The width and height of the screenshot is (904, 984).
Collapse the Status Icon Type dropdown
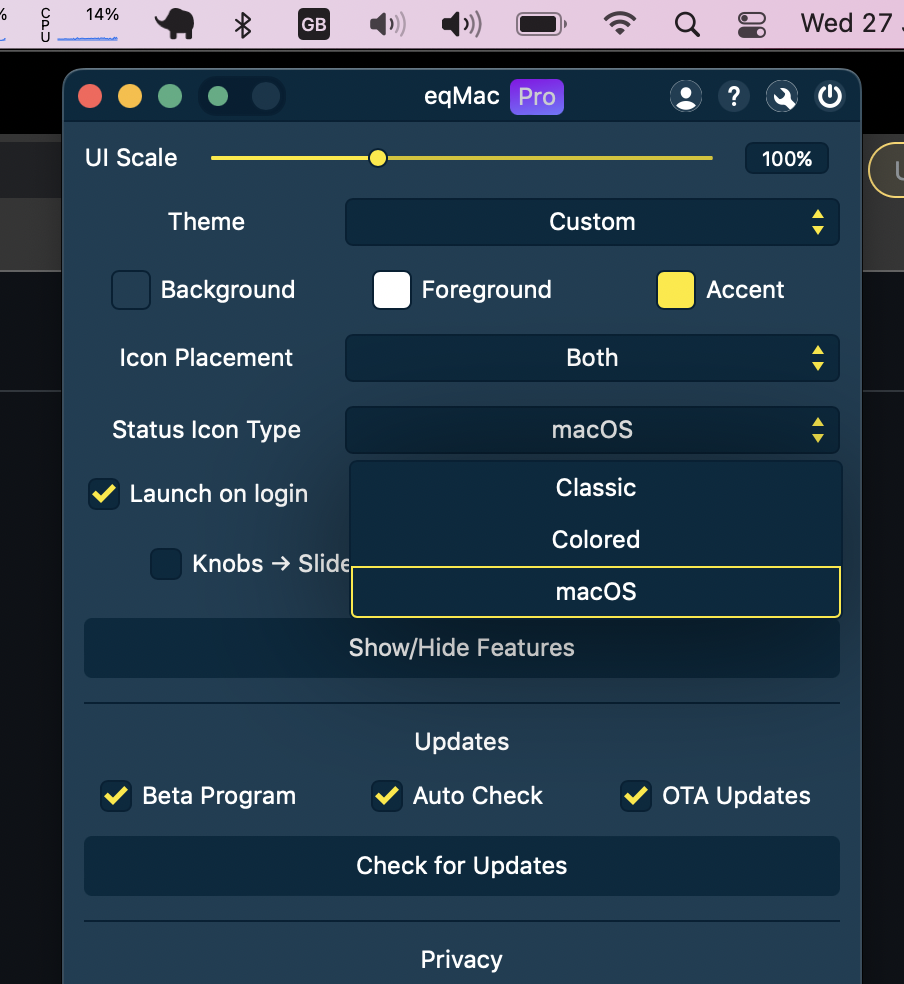point(592,430)
